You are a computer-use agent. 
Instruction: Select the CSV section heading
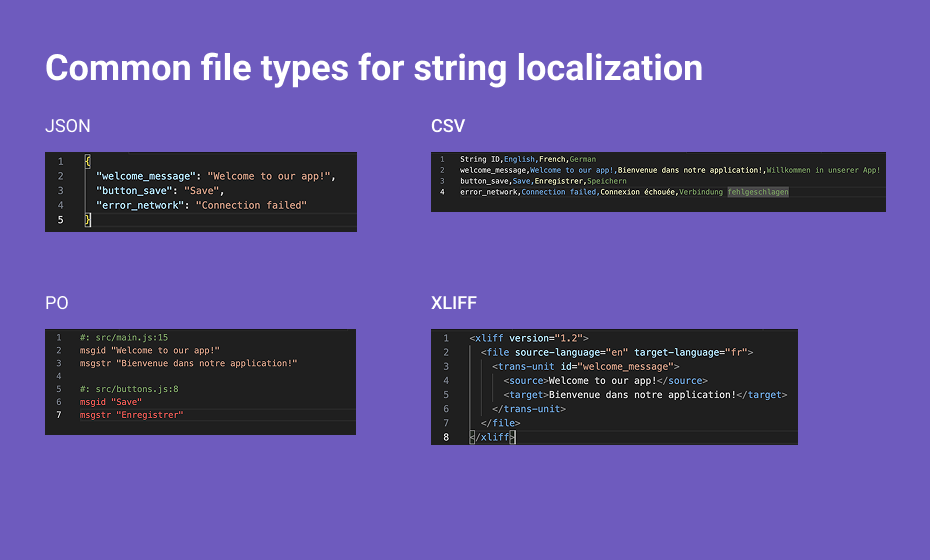pos(448,126)
